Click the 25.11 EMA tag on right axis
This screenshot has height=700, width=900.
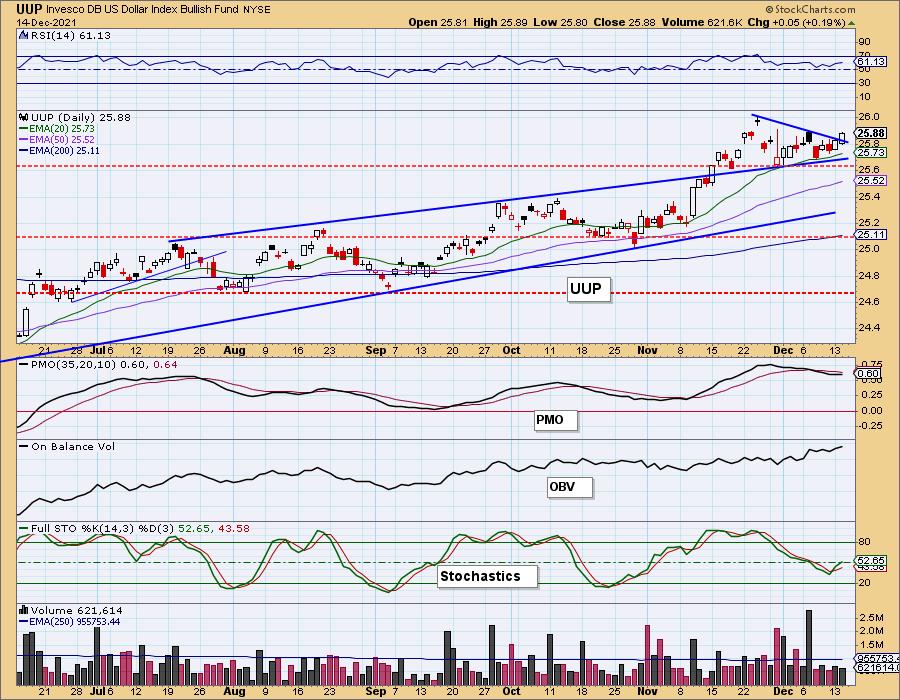871,234
